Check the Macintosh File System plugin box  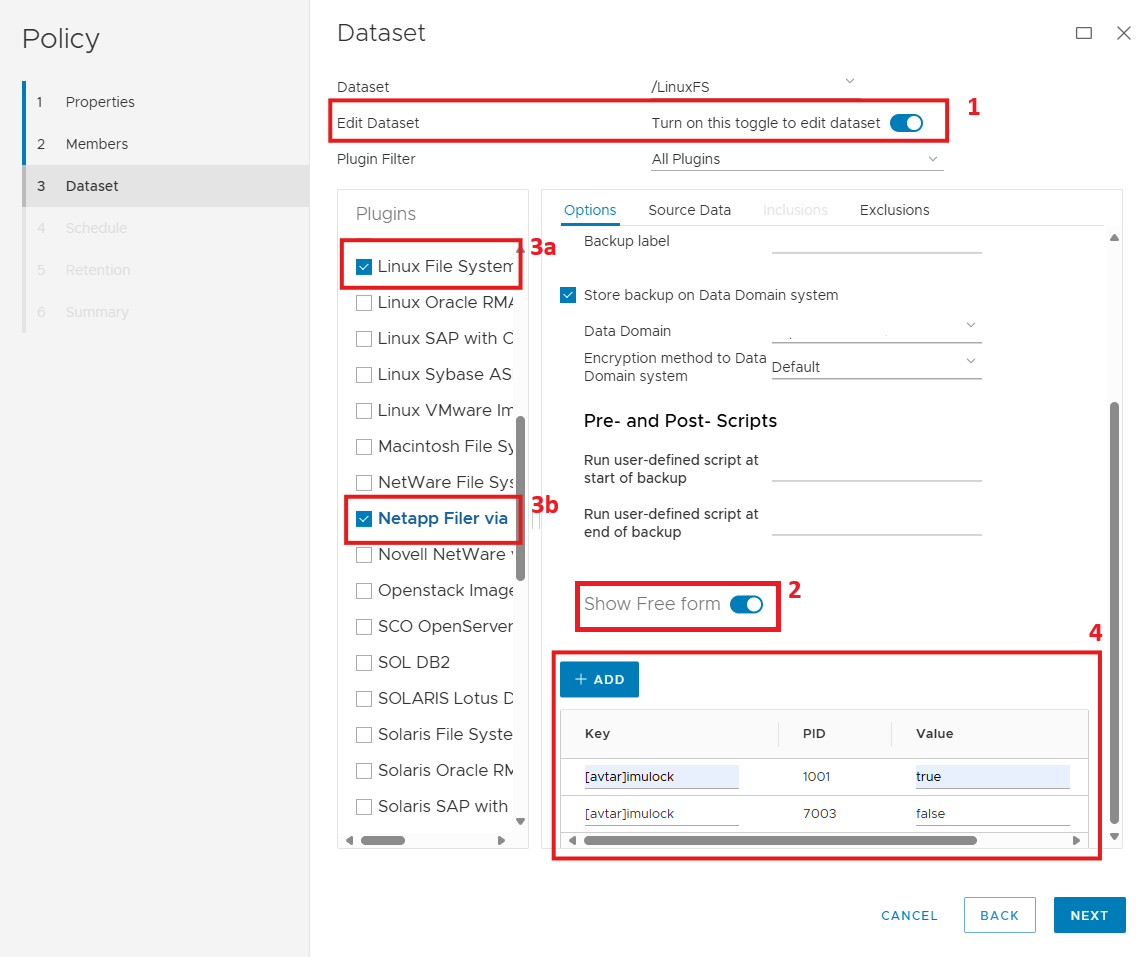pos(364,447)
